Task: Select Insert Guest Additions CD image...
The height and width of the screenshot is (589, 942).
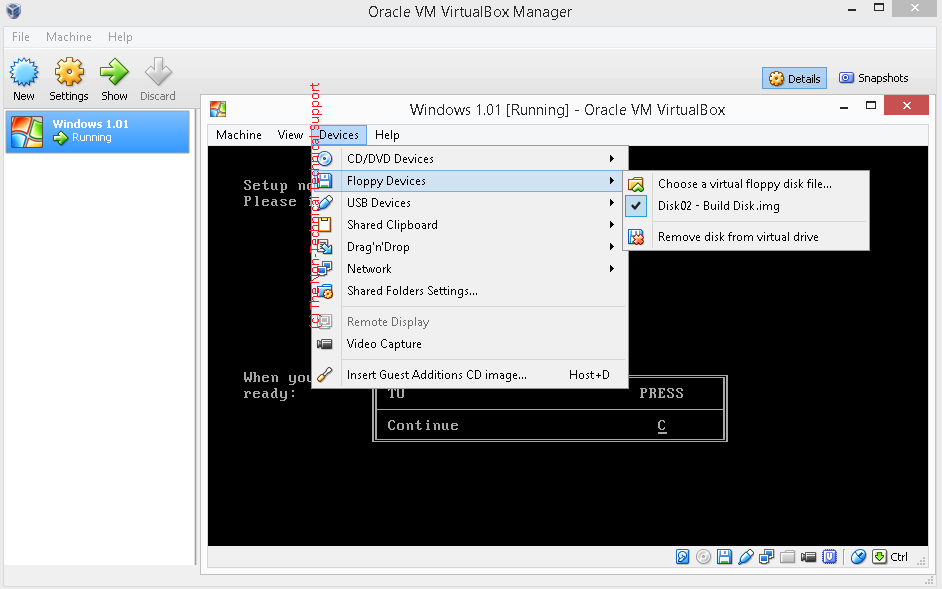Action: coord(470,374)
